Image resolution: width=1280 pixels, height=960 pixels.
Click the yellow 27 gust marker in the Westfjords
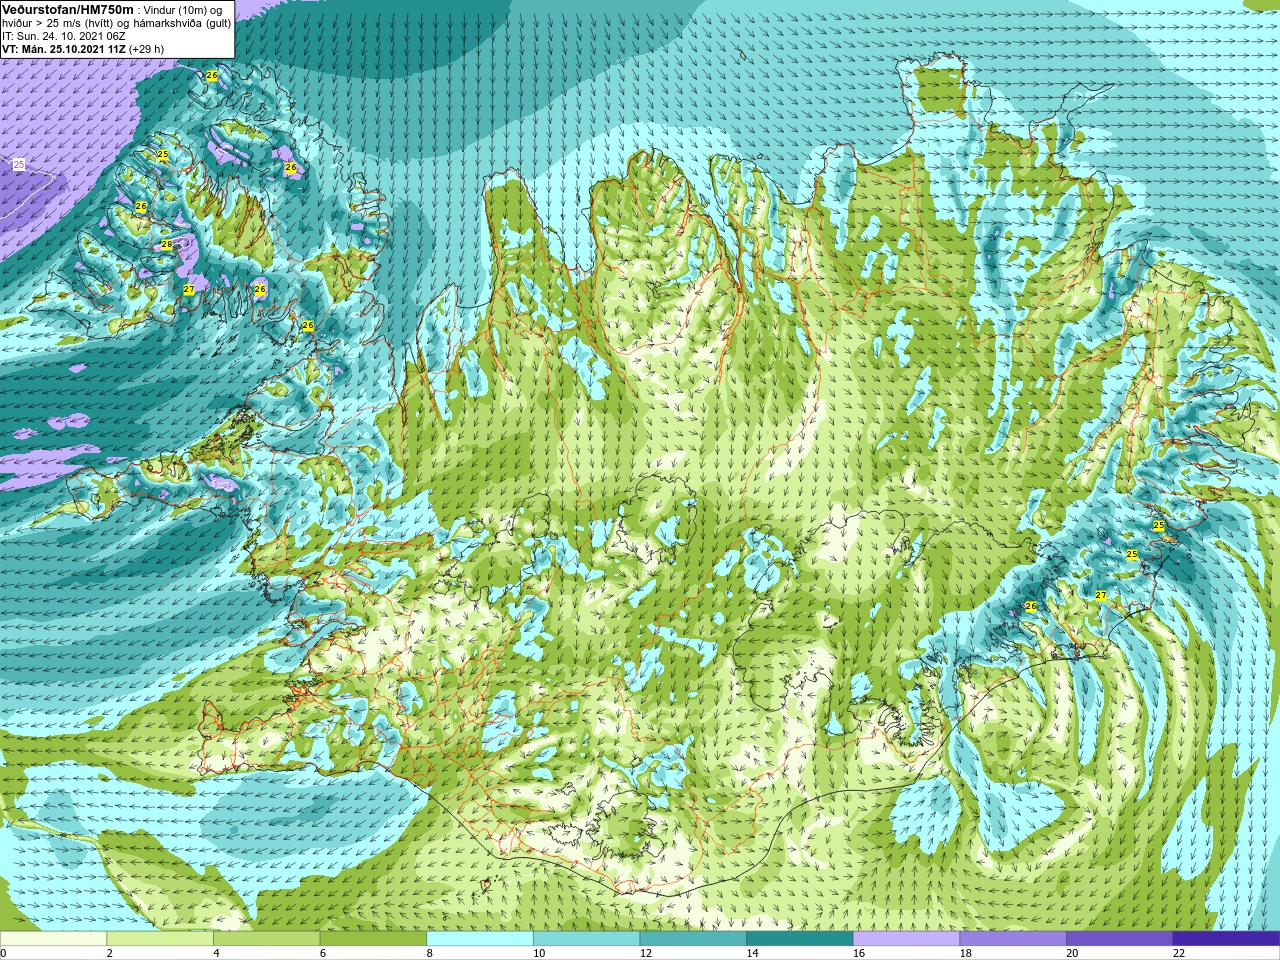click(x=189, y=289)
